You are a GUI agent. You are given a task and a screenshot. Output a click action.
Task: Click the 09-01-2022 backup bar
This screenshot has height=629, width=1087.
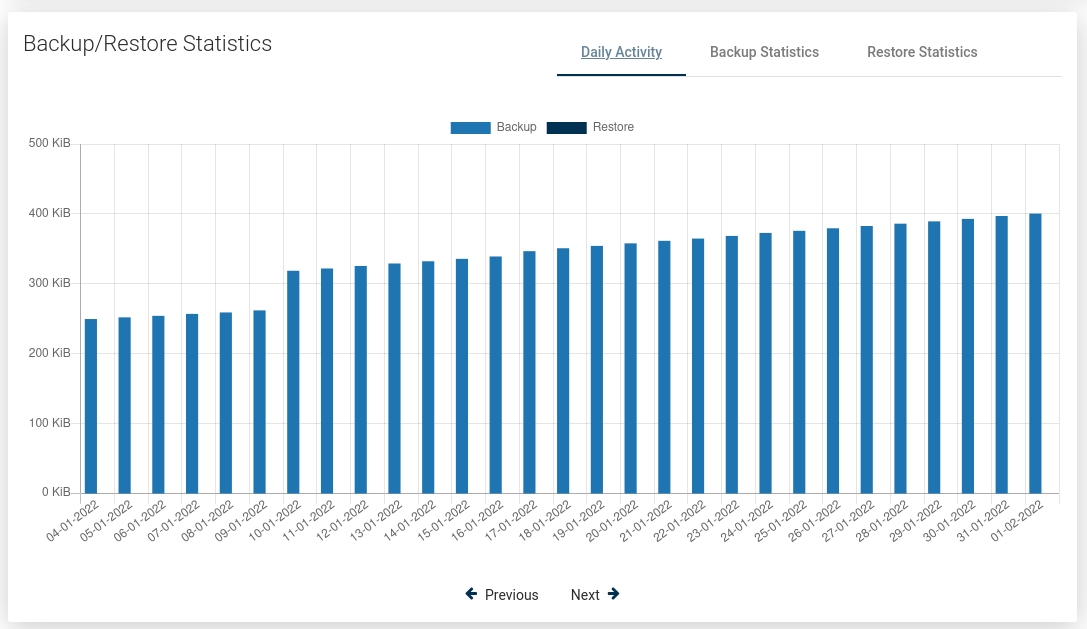259,401
